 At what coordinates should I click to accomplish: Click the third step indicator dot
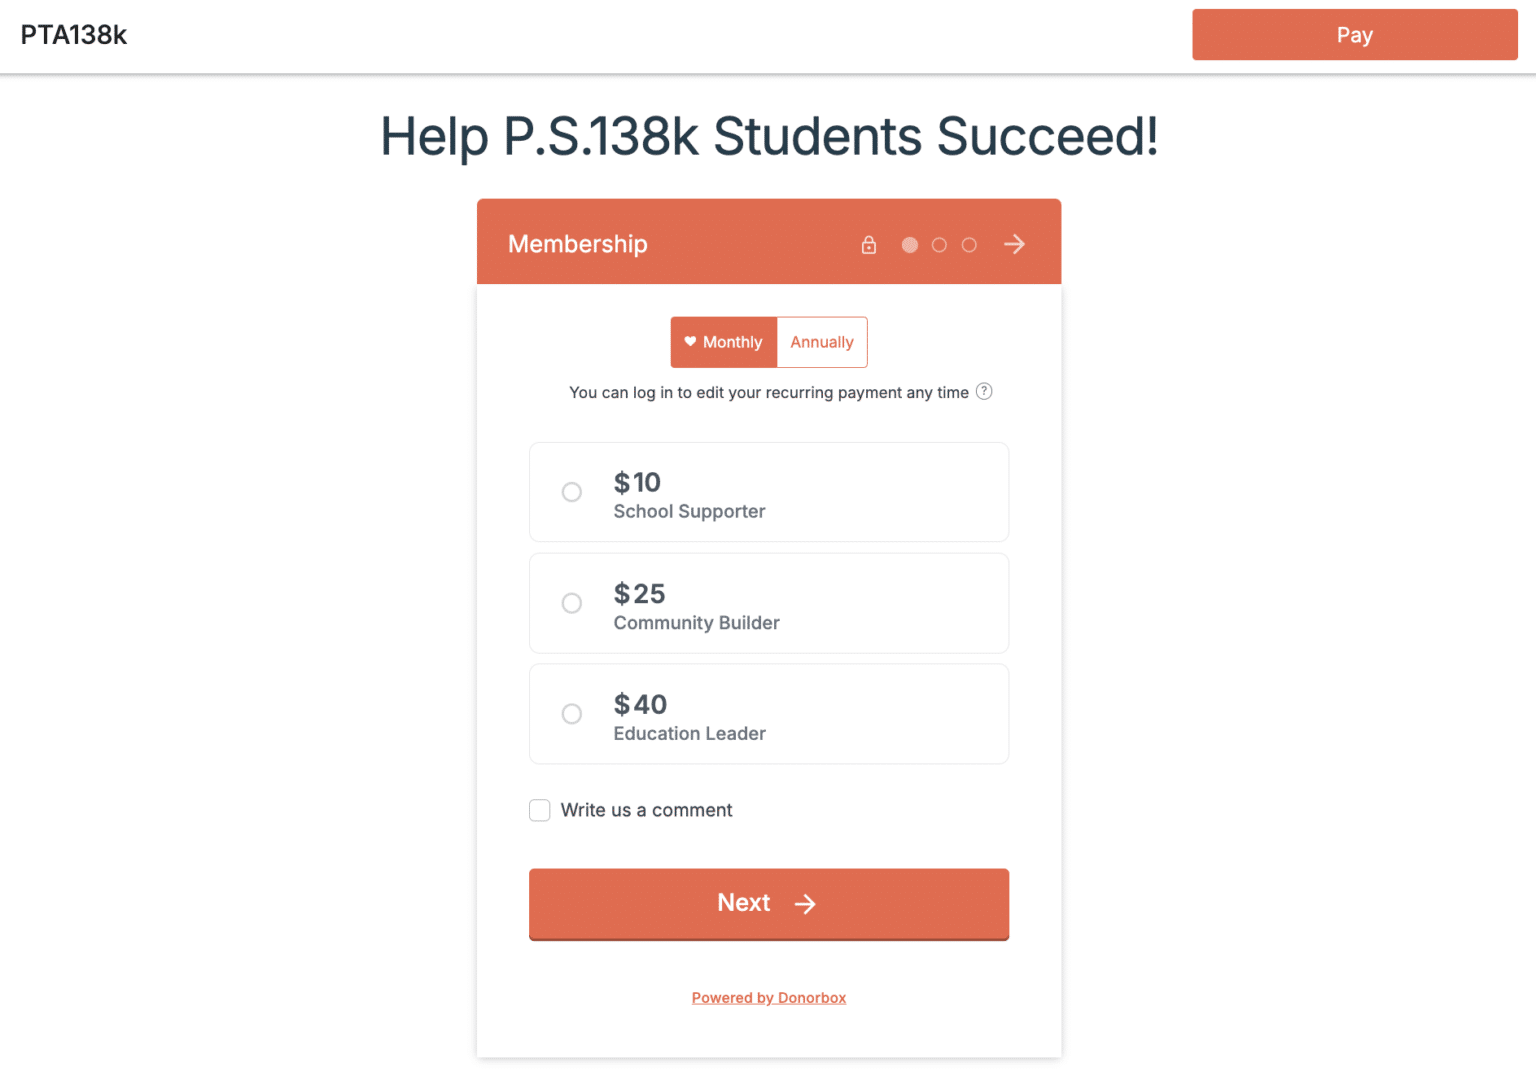pos(969,244)
